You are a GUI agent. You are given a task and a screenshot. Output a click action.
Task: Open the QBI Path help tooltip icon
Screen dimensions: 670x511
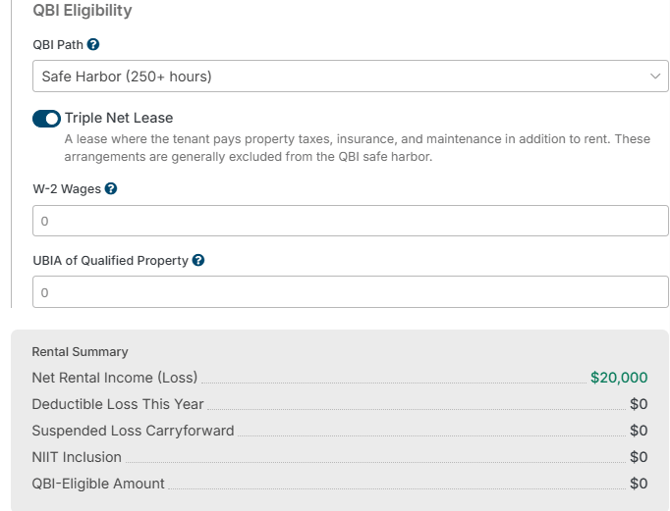tap(93, 44)
